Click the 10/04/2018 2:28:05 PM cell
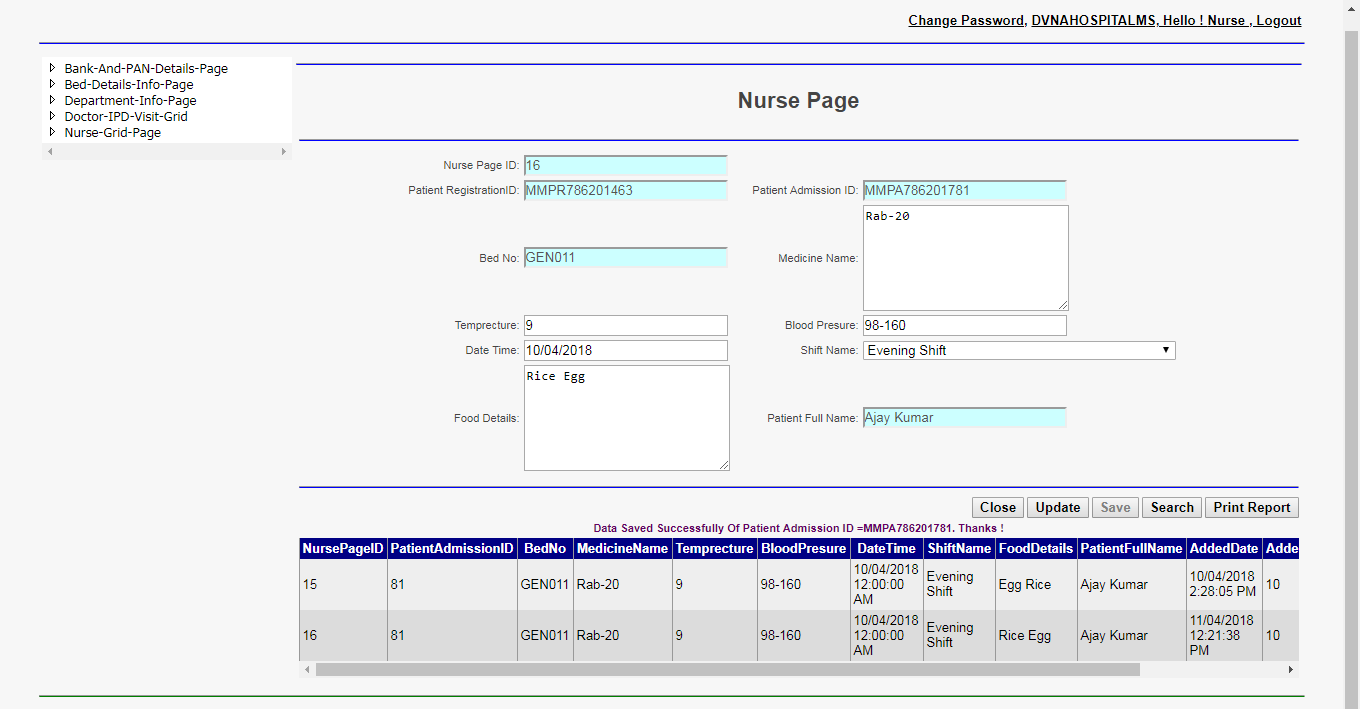Image resolution: width=1360 pixels, height=709 pixels. (x=1224, y=584)
